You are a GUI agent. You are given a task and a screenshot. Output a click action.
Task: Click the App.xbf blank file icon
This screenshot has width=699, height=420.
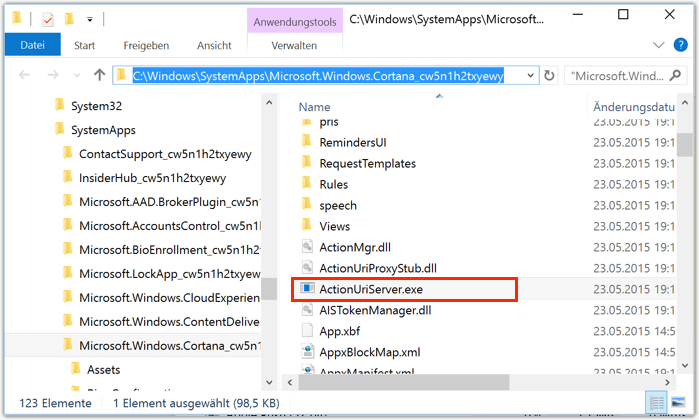[307, 330]
